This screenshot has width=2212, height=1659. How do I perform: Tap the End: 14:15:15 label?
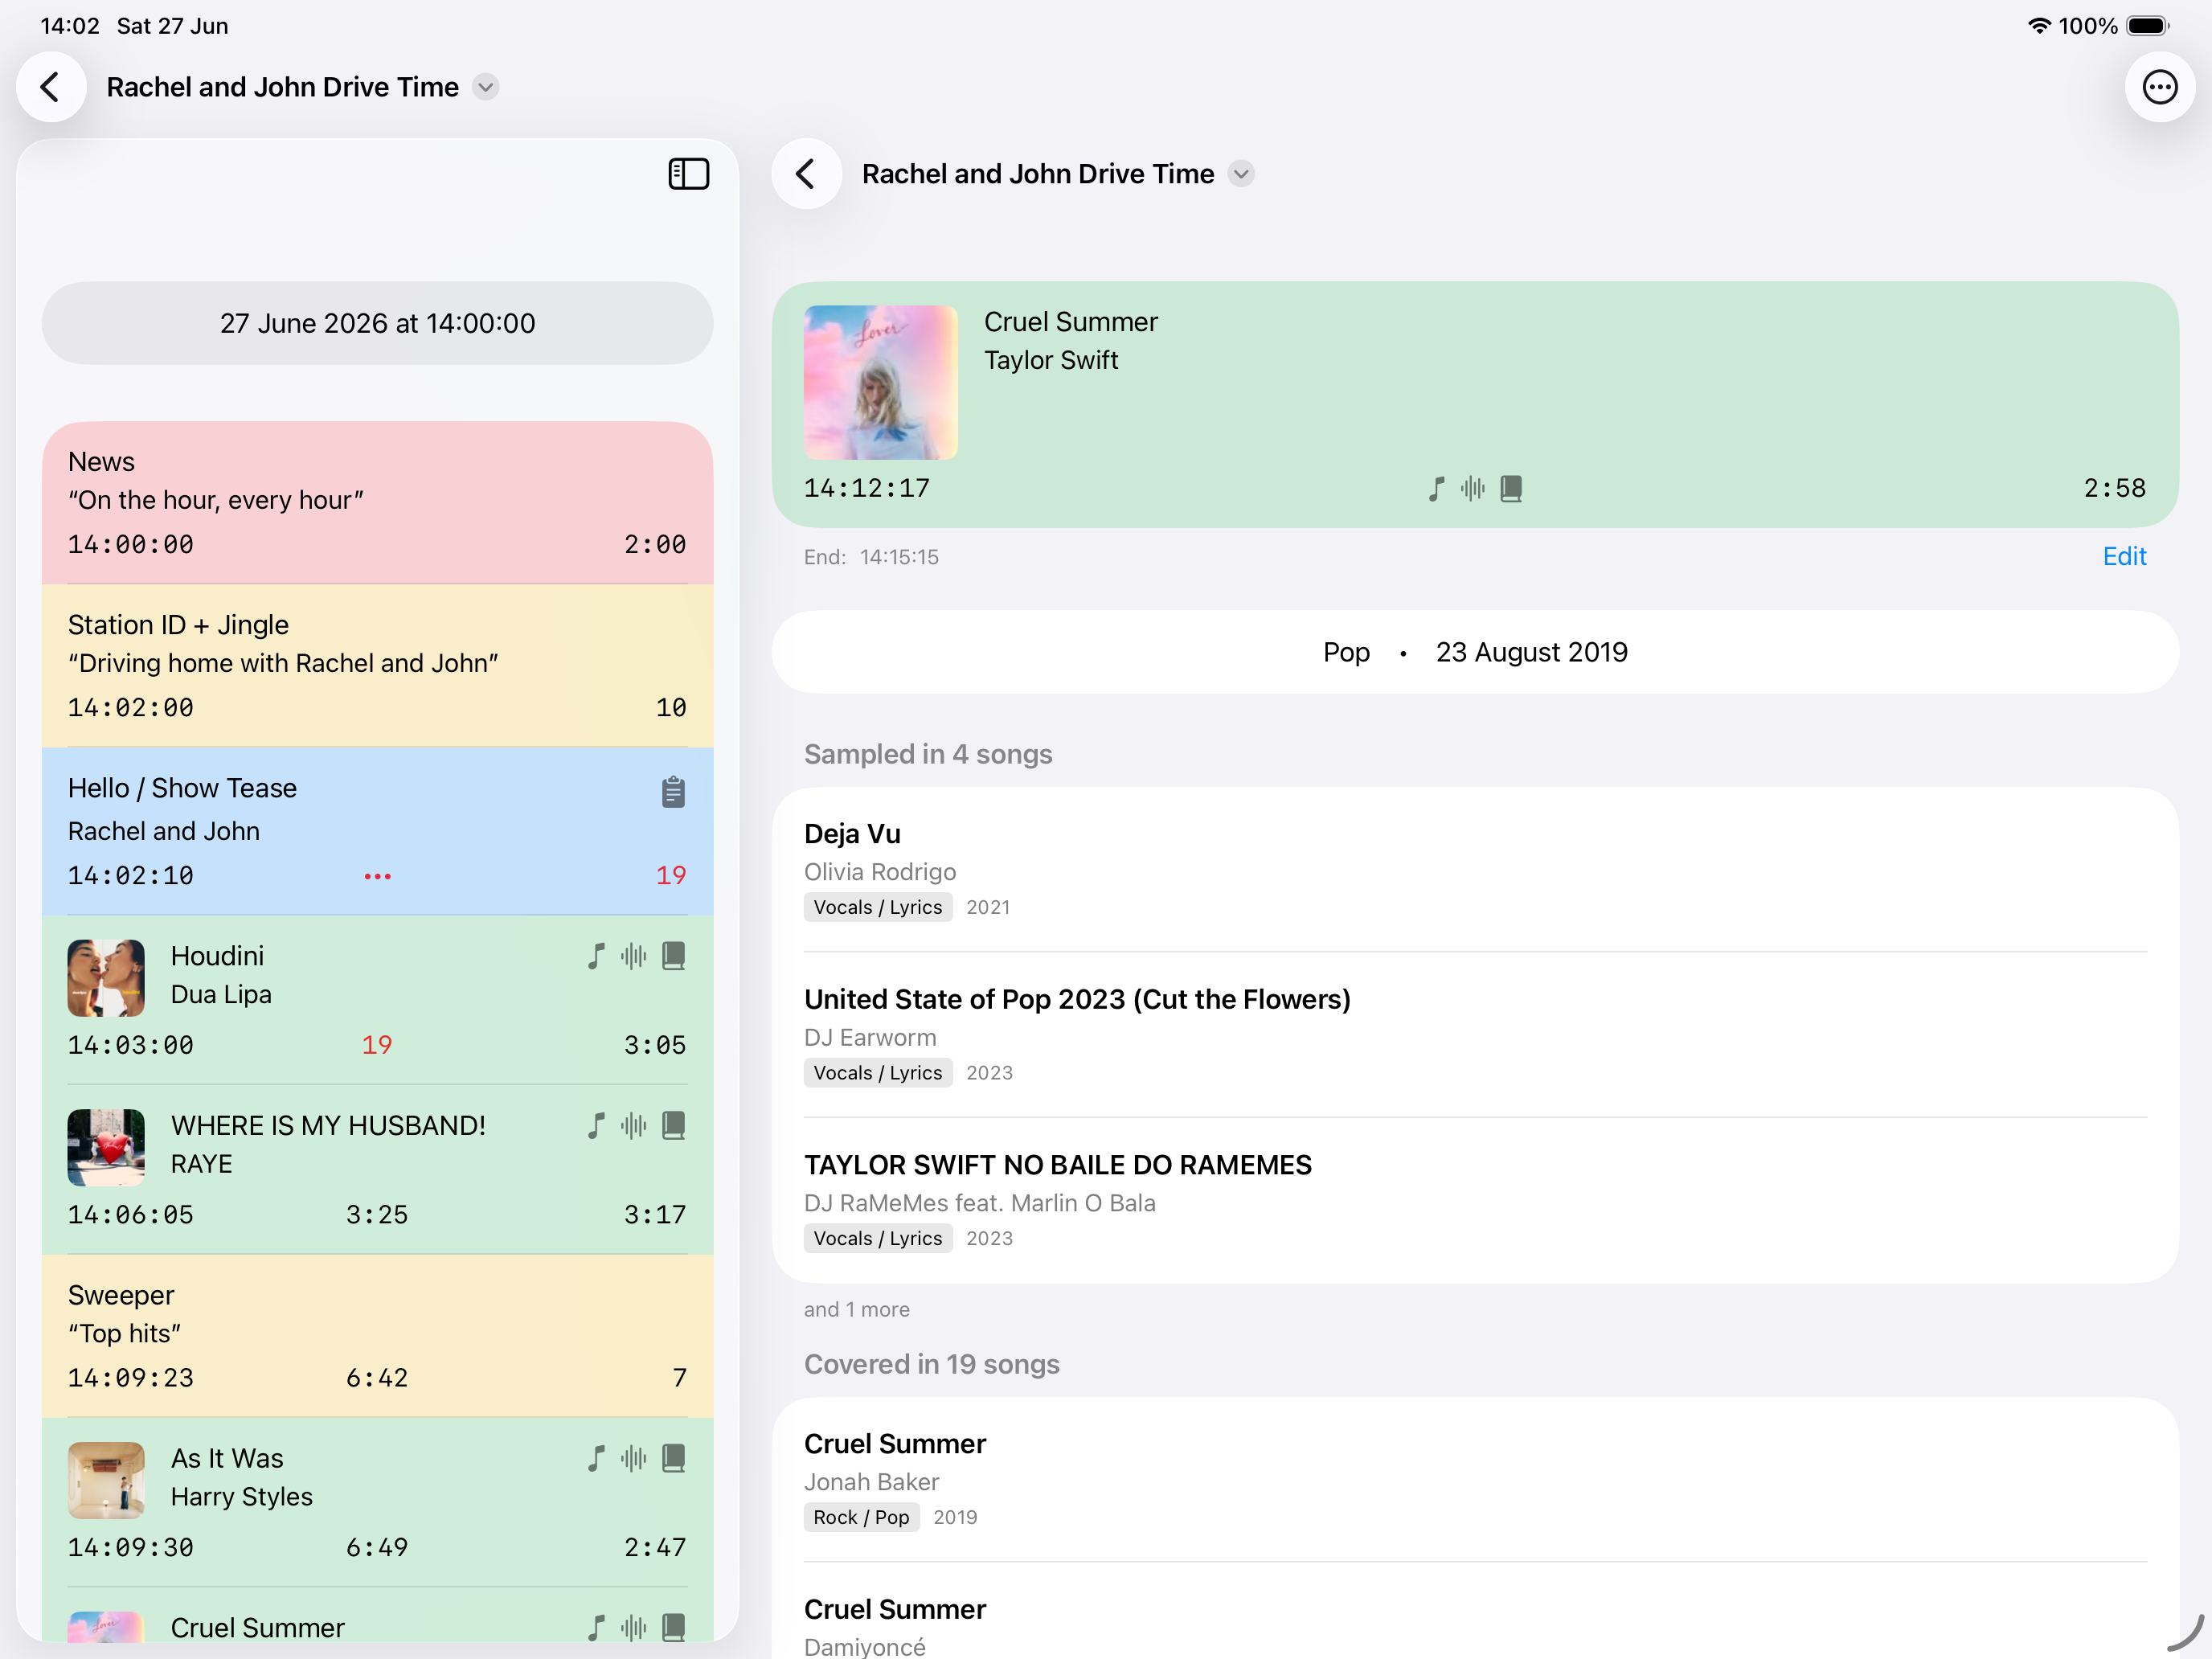[871, 558]
